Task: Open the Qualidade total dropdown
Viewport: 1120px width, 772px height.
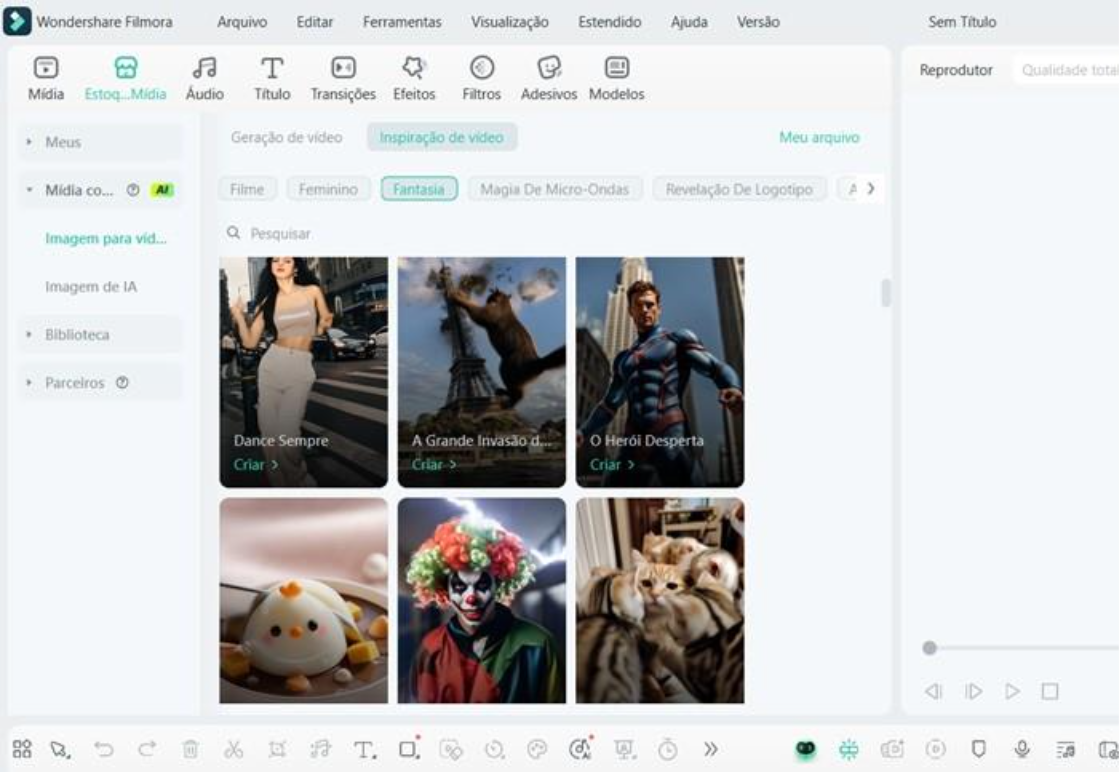Action: (x=1067, y=70)
